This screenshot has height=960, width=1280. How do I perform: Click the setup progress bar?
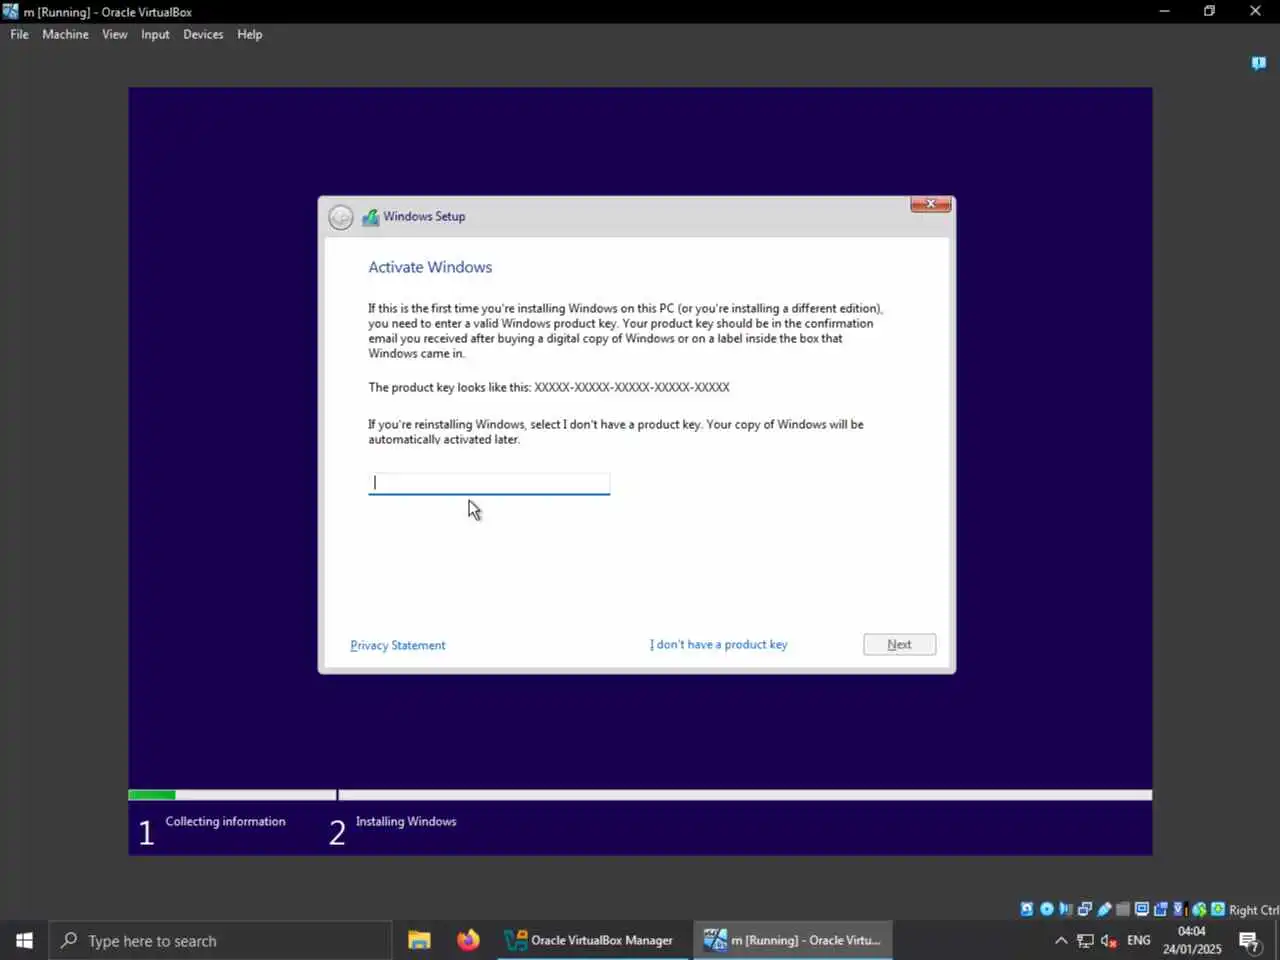tap(640, 795)
